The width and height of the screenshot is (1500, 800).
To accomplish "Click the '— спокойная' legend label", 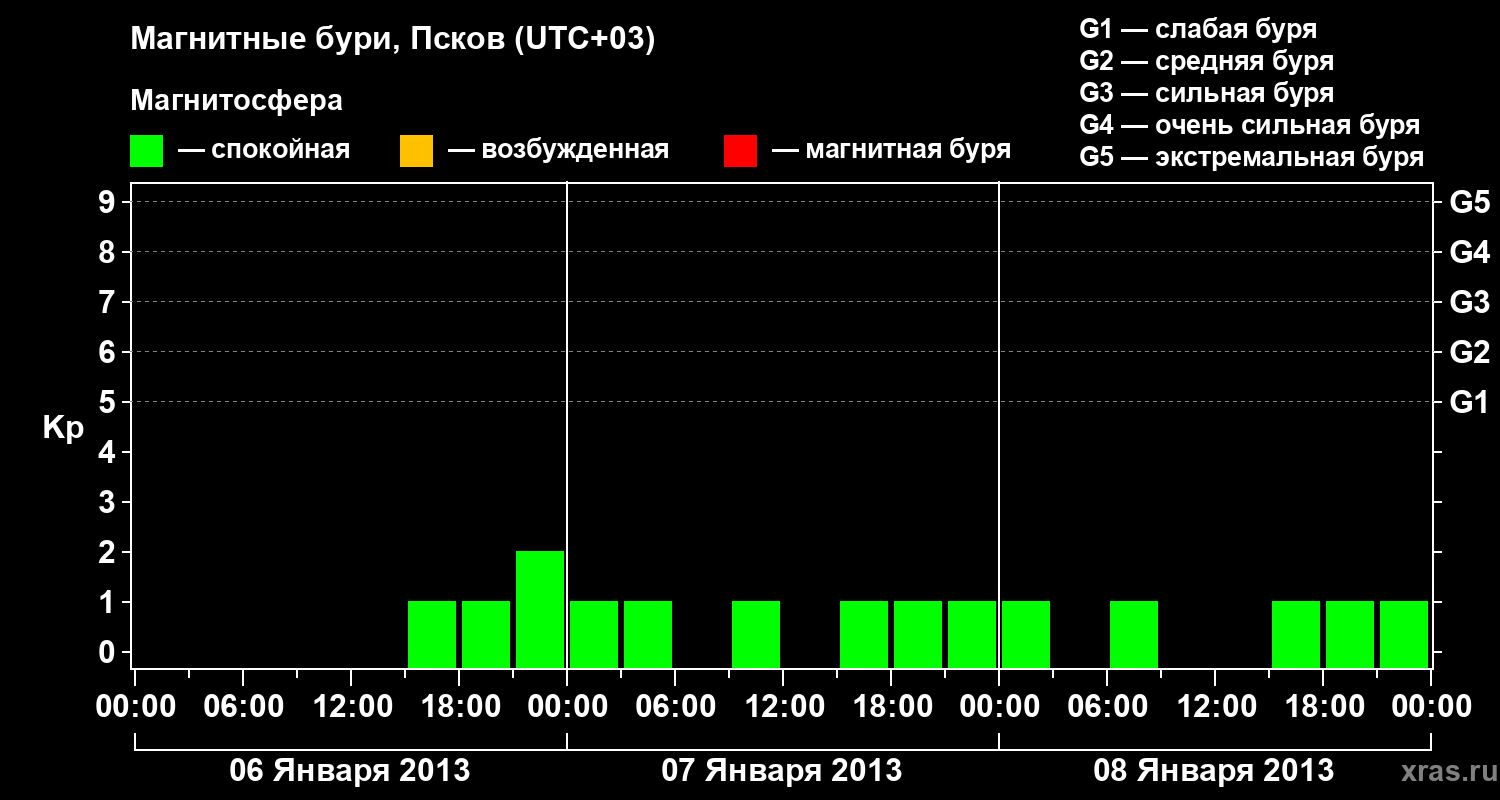I will click(264, 151).
